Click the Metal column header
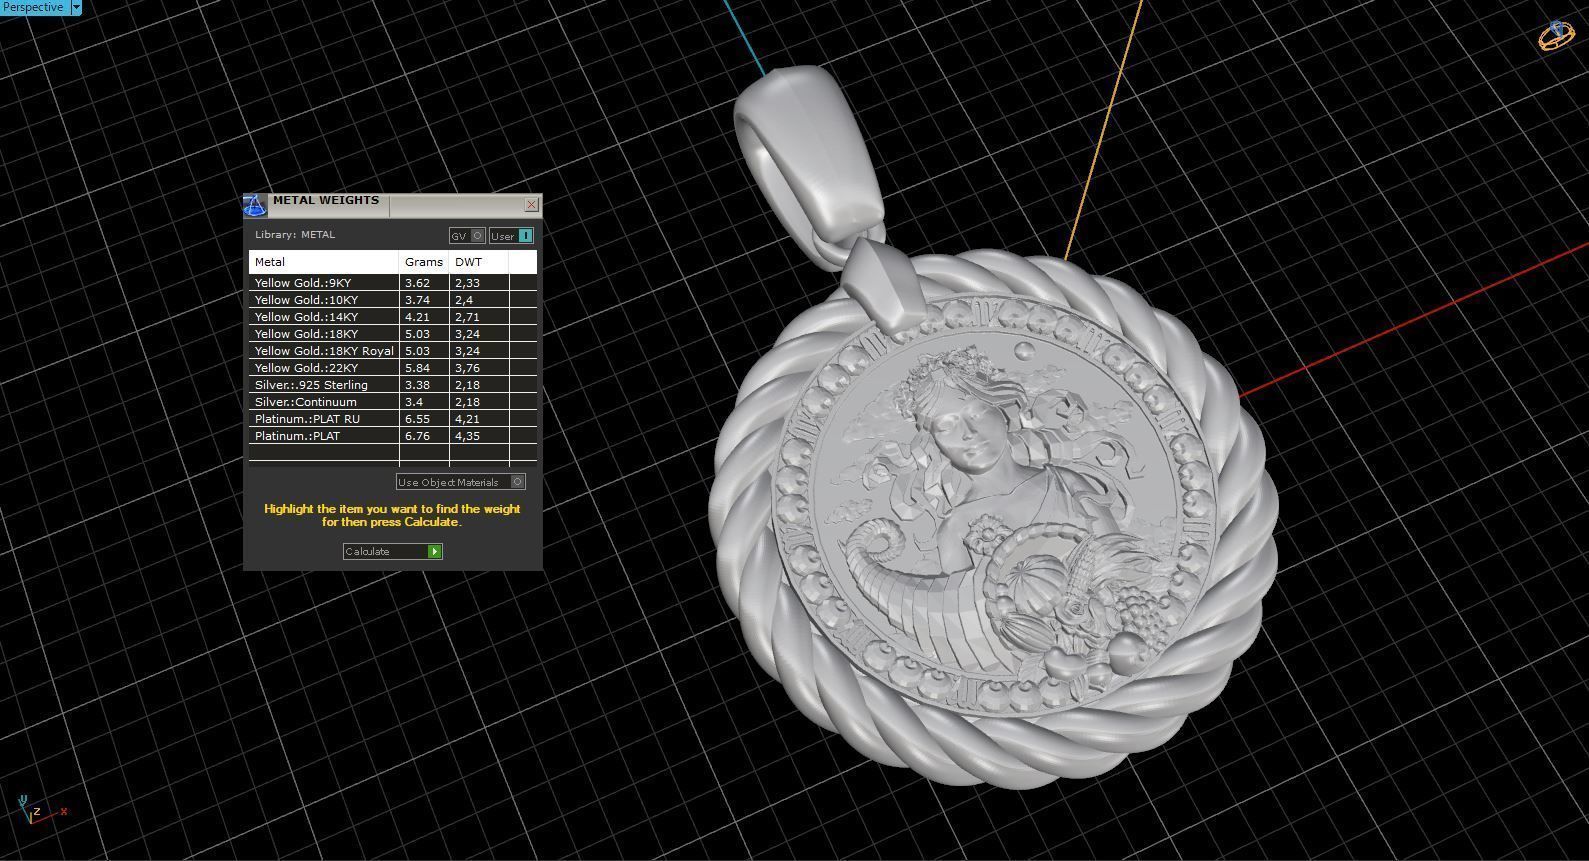This screenshot has height=861, width=1589. point(324,262)
